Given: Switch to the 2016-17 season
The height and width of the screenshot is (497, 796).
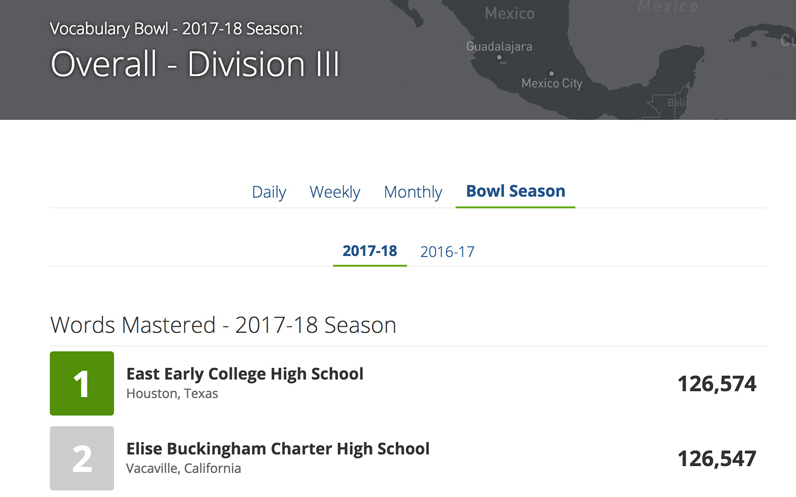Looking at the screenshot, I should point(447,252).
